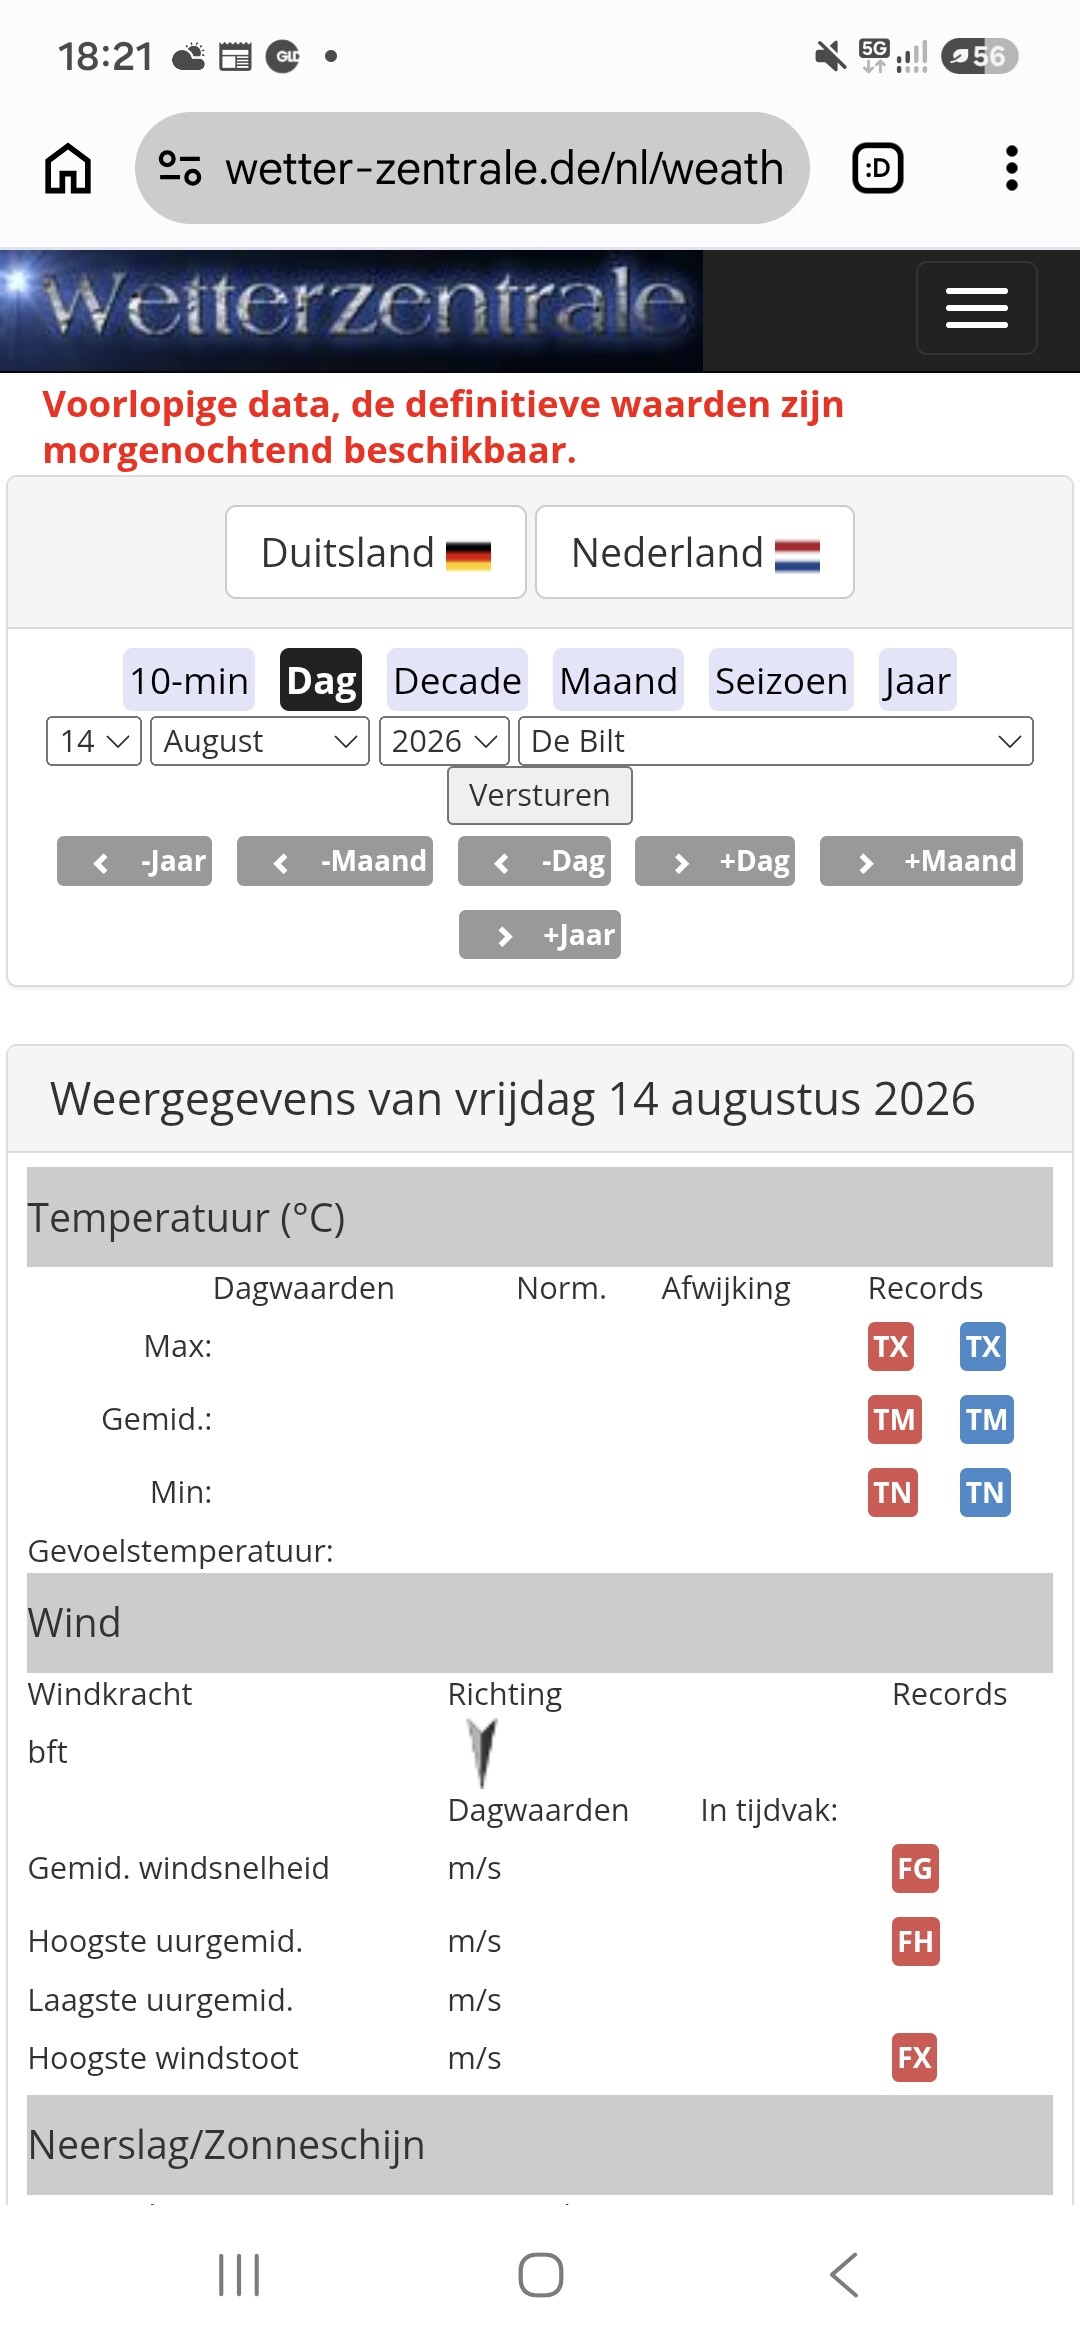1080x2340 pixels.
Task: Switch to the Maand tab
Action: [x=618, y=680]
